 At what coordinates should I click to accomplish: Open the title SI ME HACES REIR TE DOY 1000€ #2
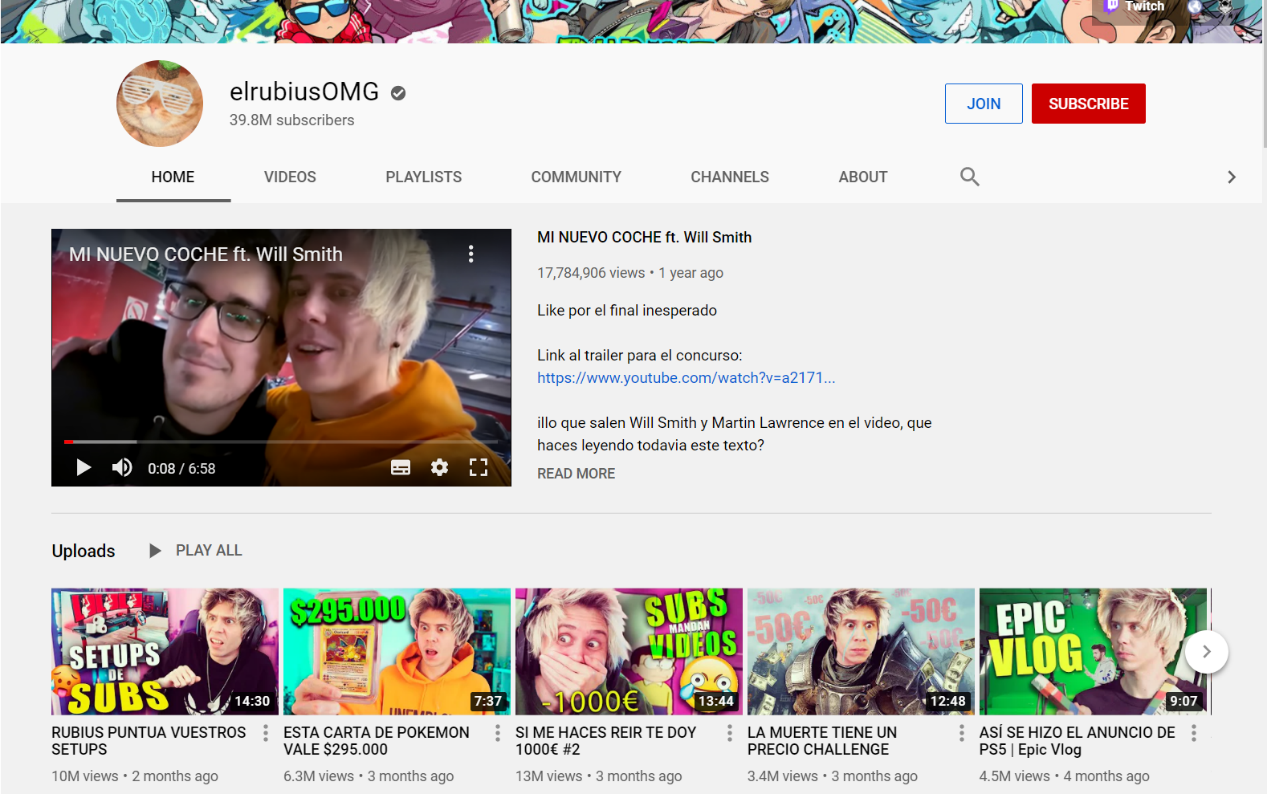606,741
